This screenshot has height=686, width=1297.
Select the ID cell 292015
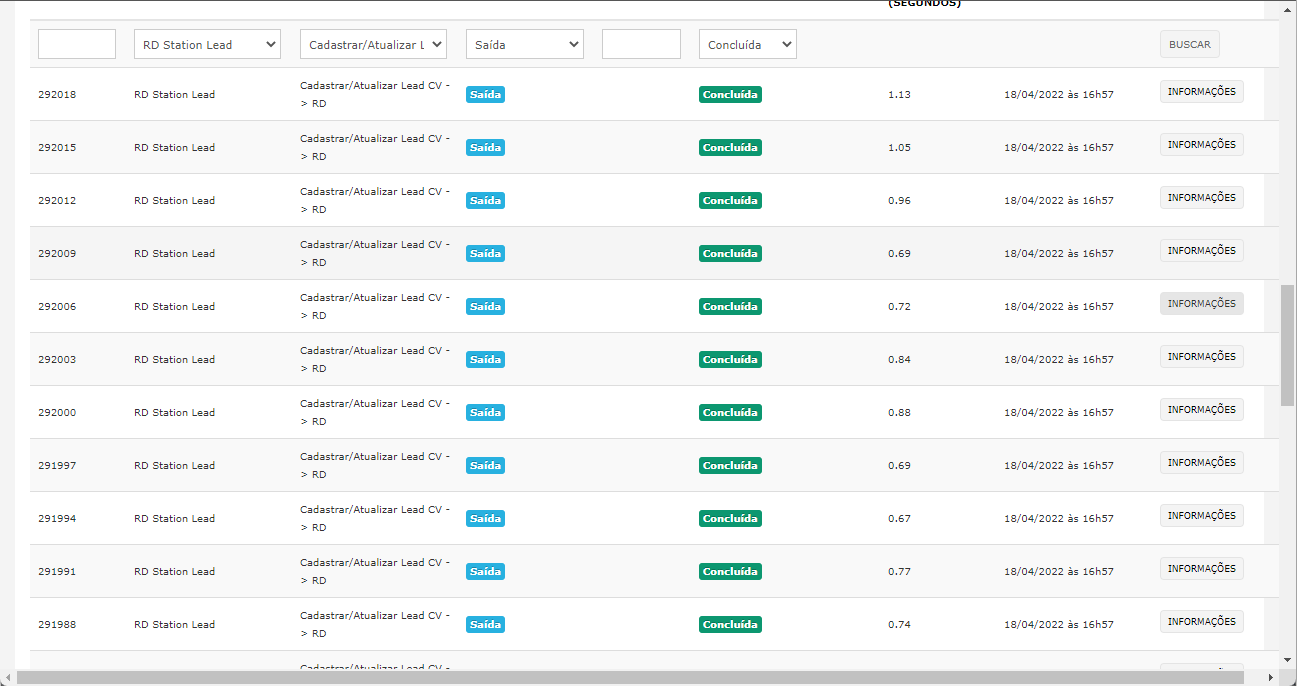[57, 148]
